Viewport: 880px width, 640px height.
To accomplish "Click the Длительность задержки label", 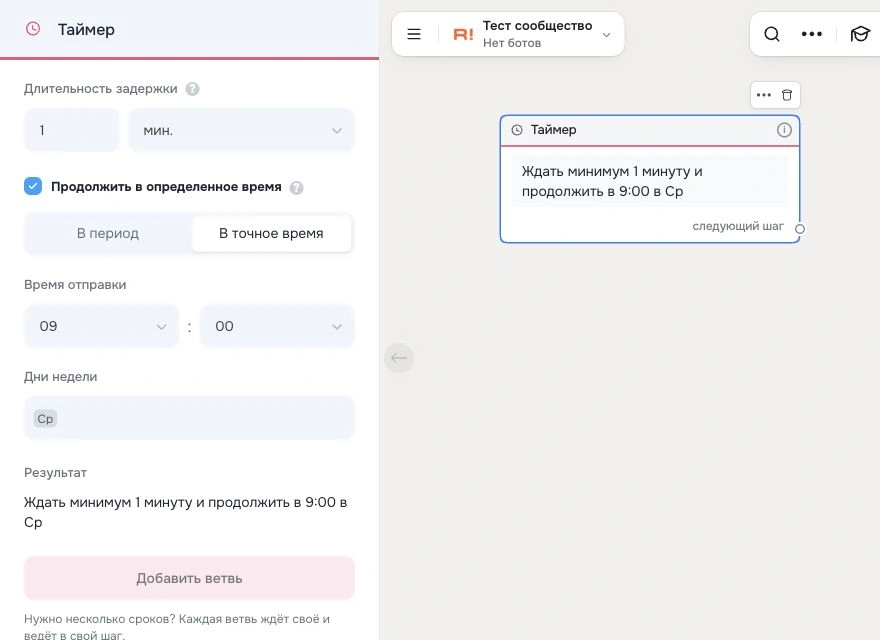I will coord(100,89).
